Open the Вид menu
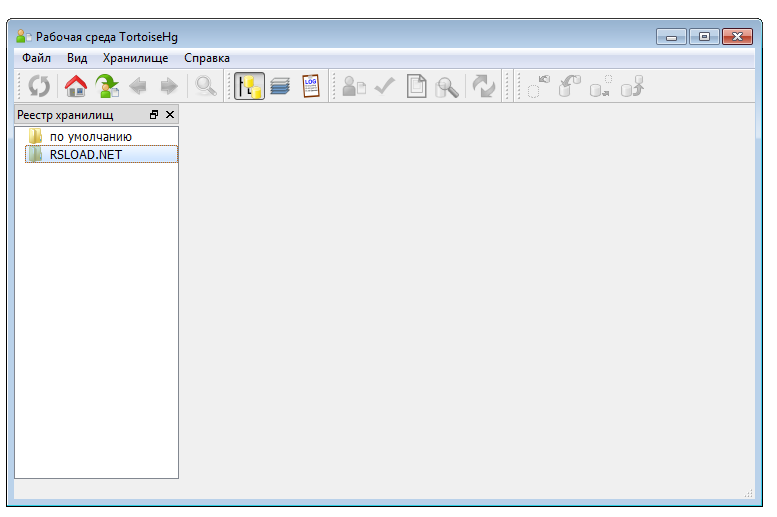The width and height of the screenshot is (777, 517). point(77,58)
